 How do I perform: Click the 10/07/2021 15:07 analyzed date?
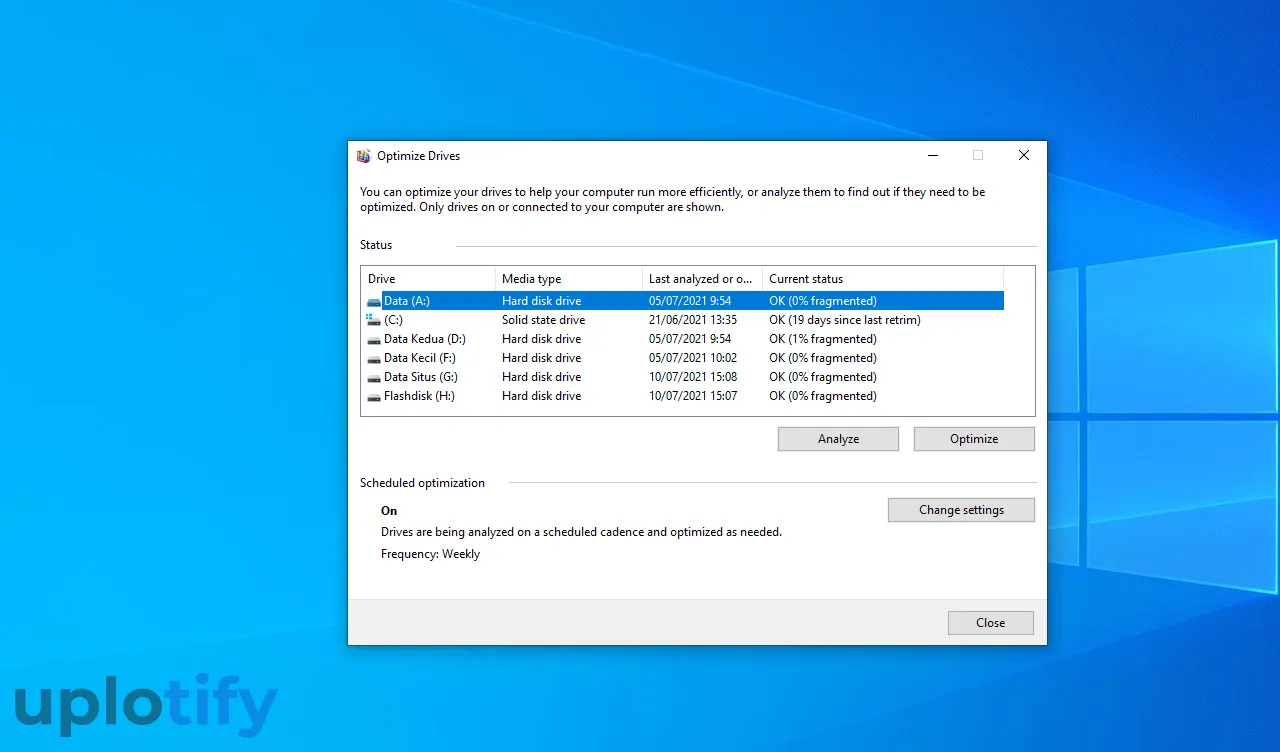pyautogui.click(x=693, y=396)
